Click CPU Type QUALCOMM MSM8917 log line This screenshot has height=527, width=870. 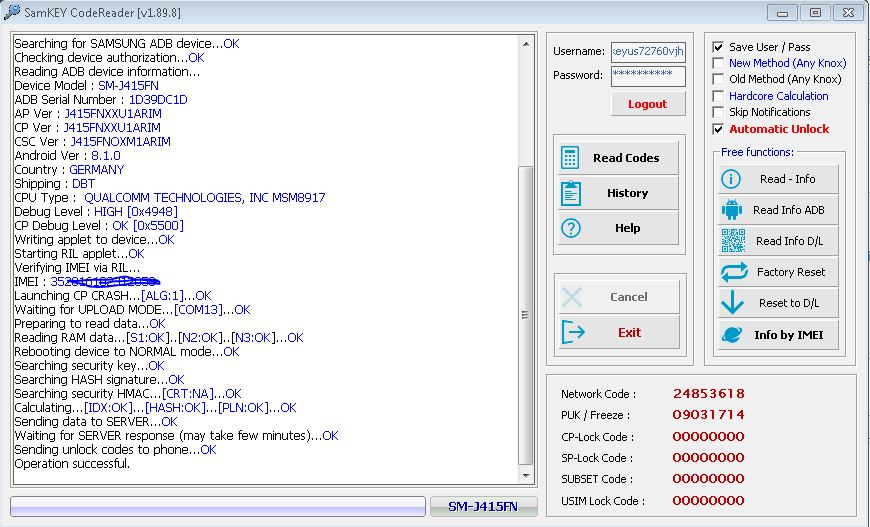point(170,198)
